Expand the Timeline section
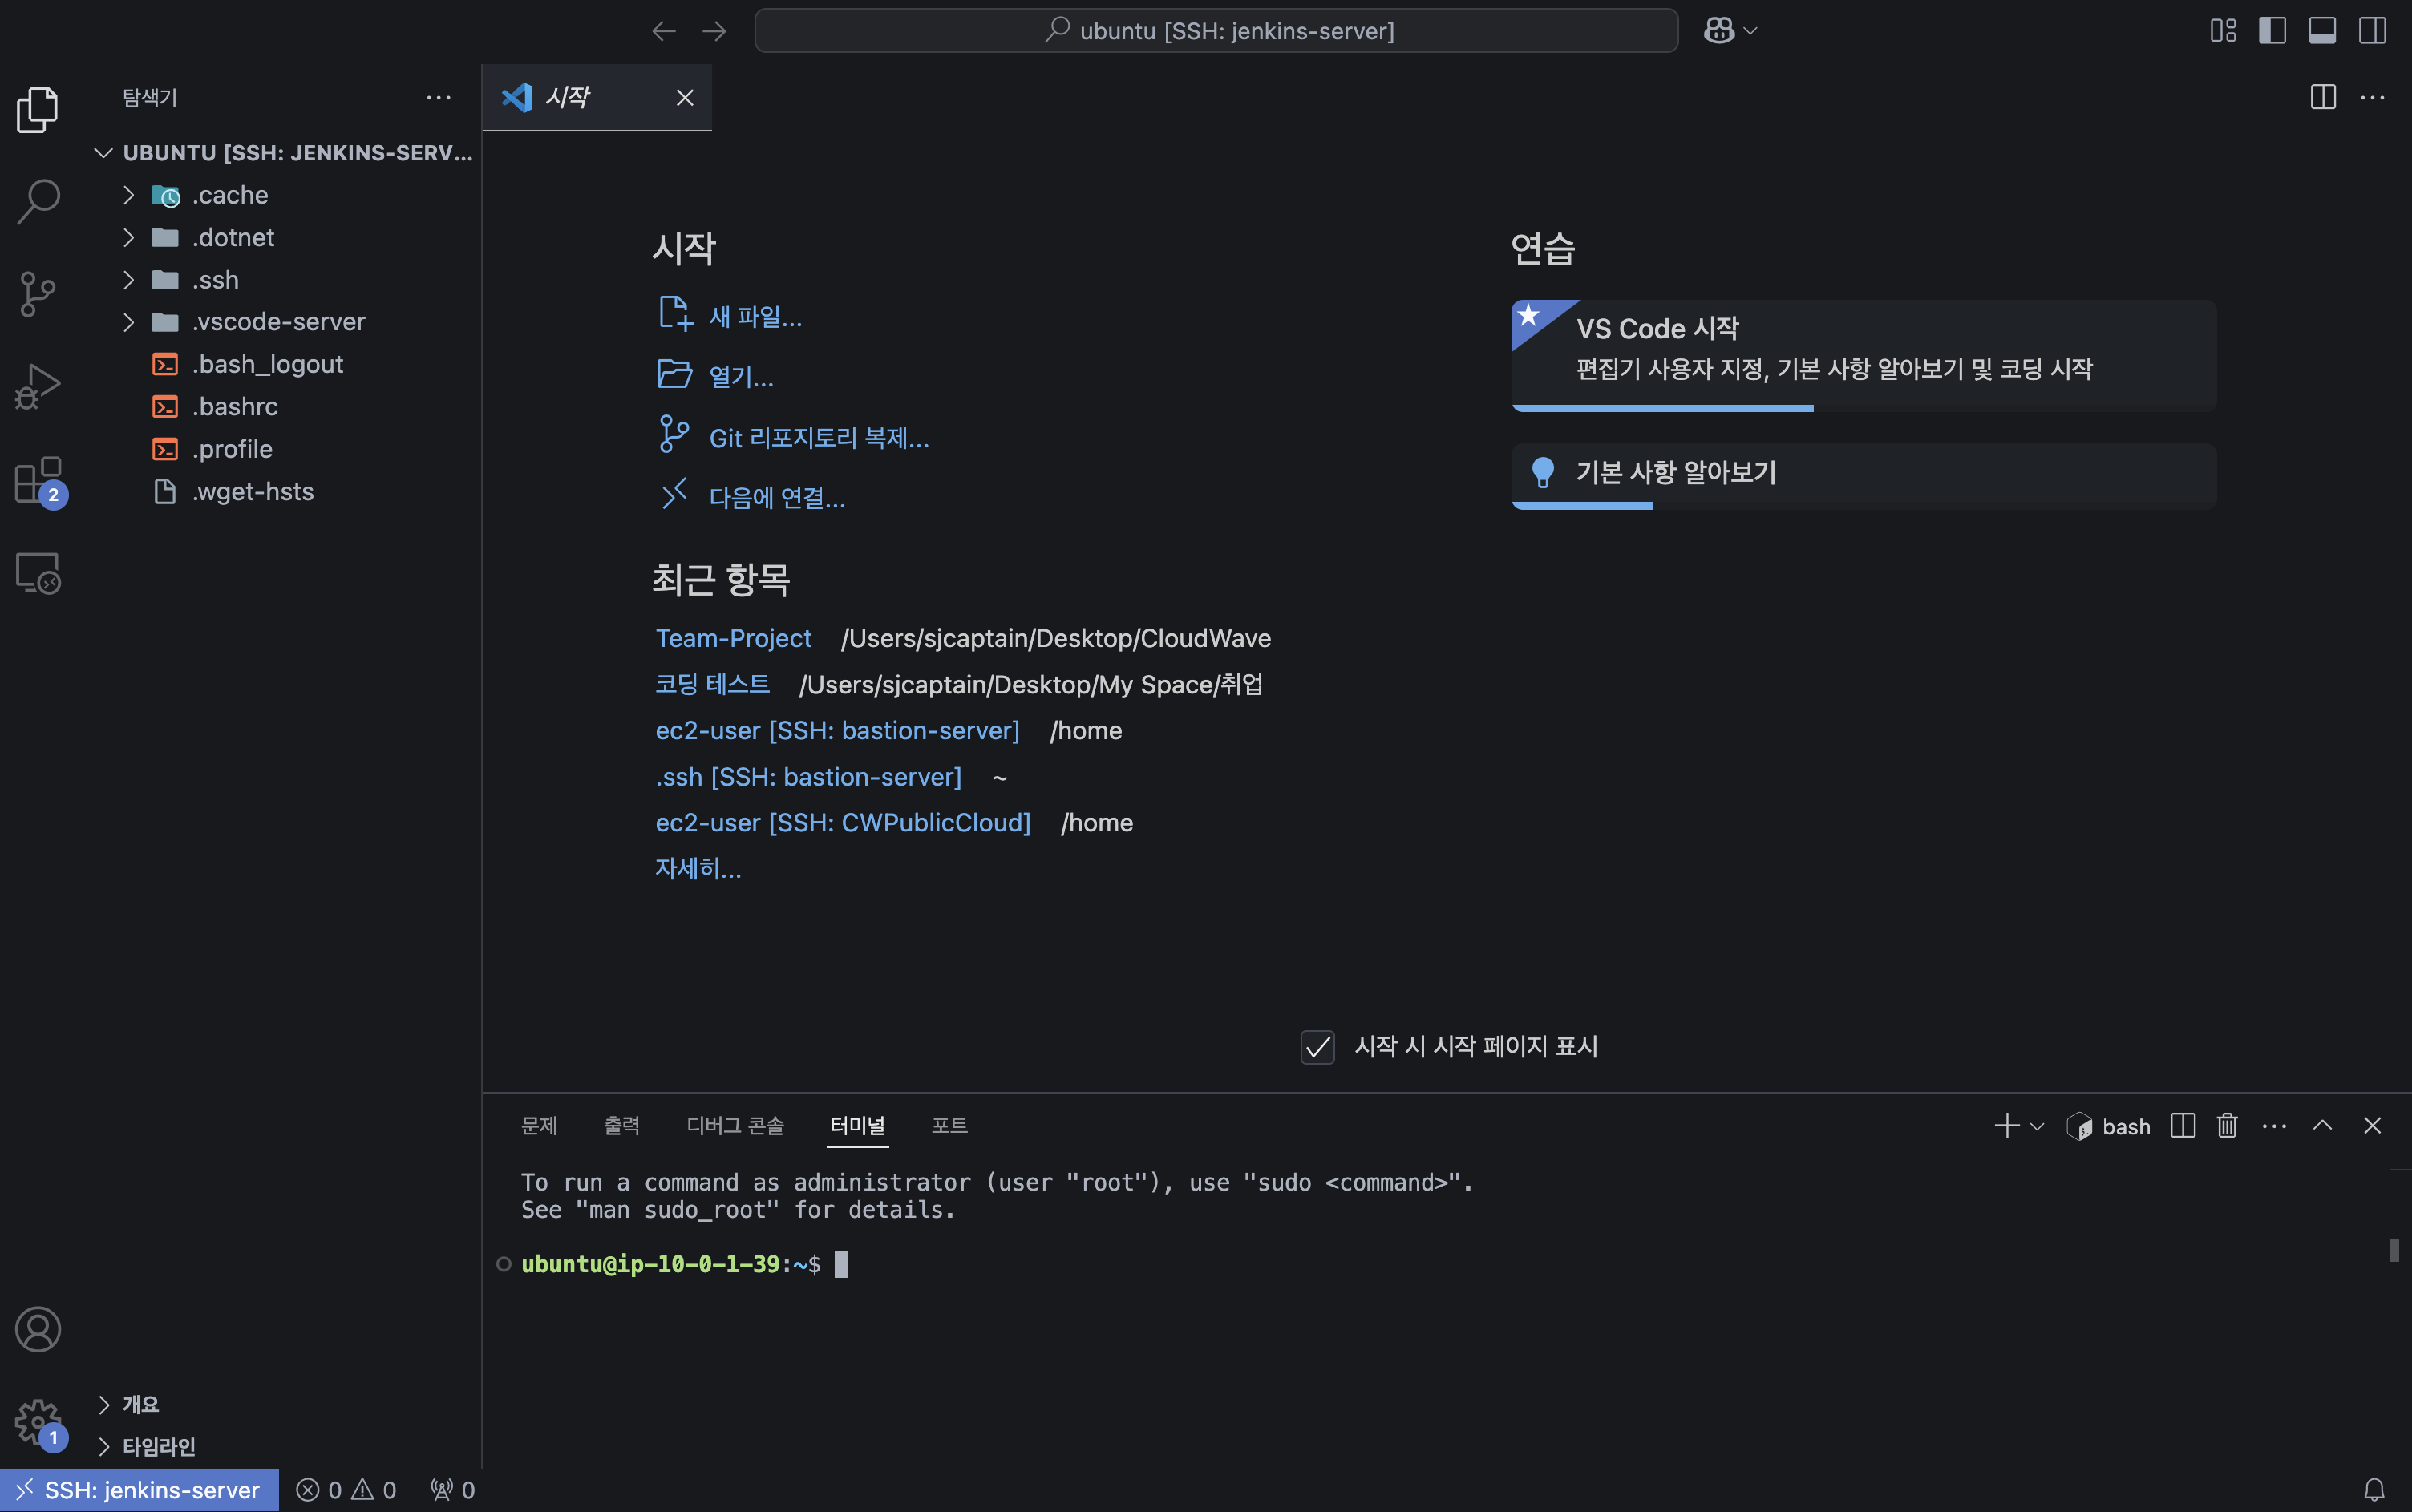 click(158, 1446)
